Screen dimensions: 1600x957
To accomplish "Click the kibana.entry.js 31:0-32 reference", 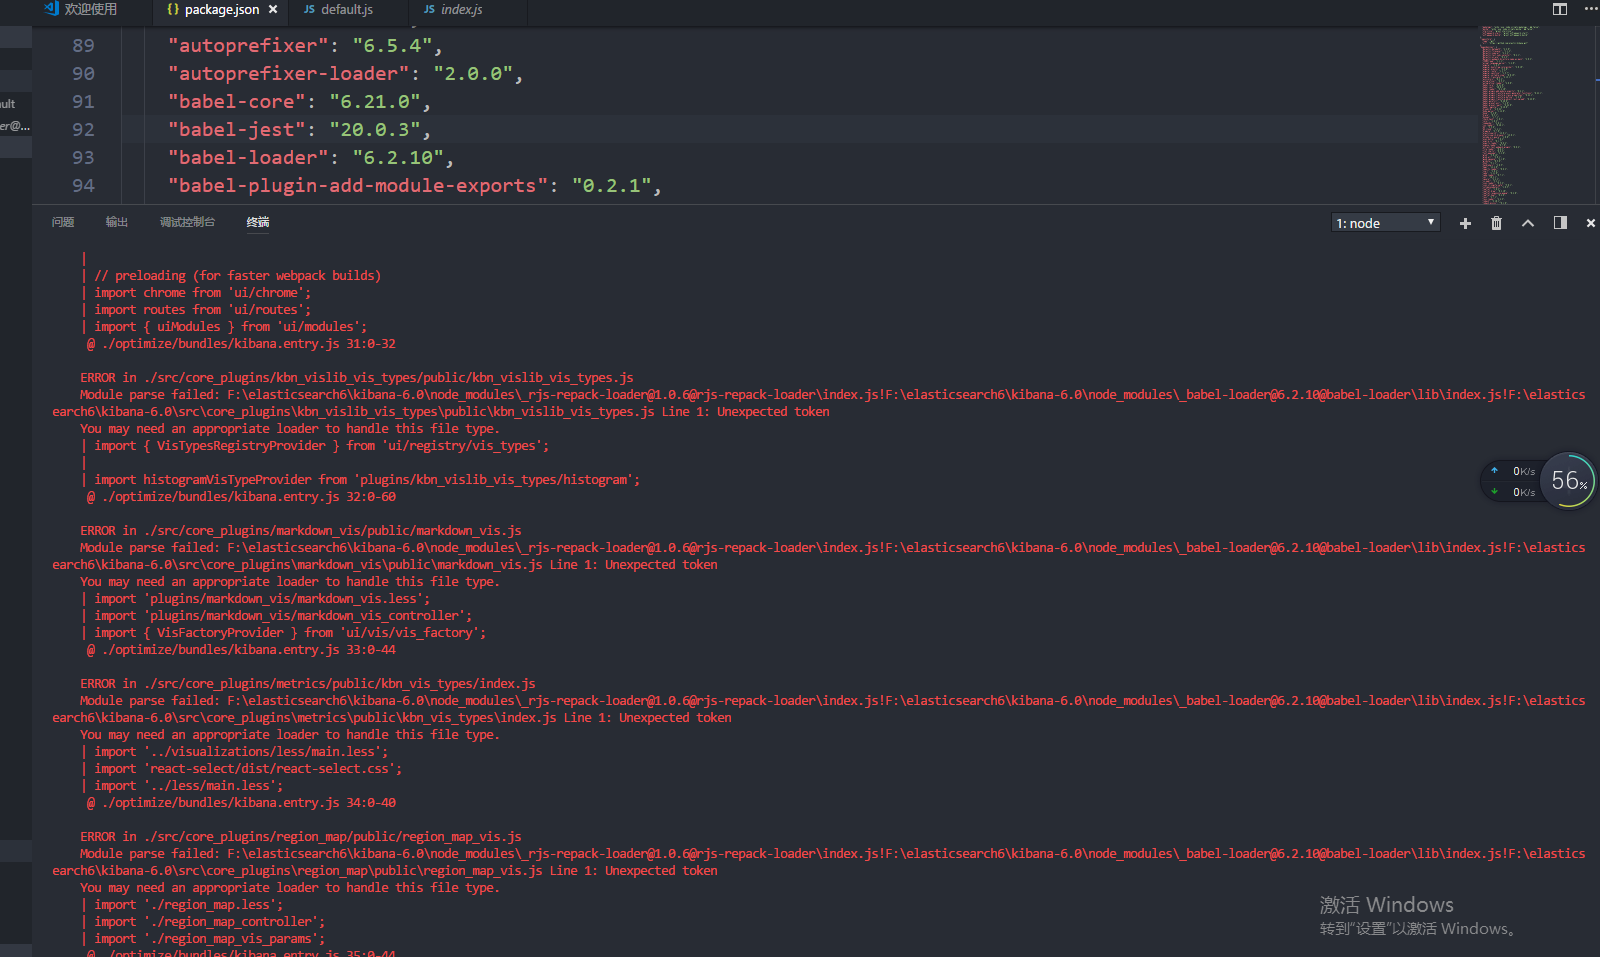I will 241,344.
